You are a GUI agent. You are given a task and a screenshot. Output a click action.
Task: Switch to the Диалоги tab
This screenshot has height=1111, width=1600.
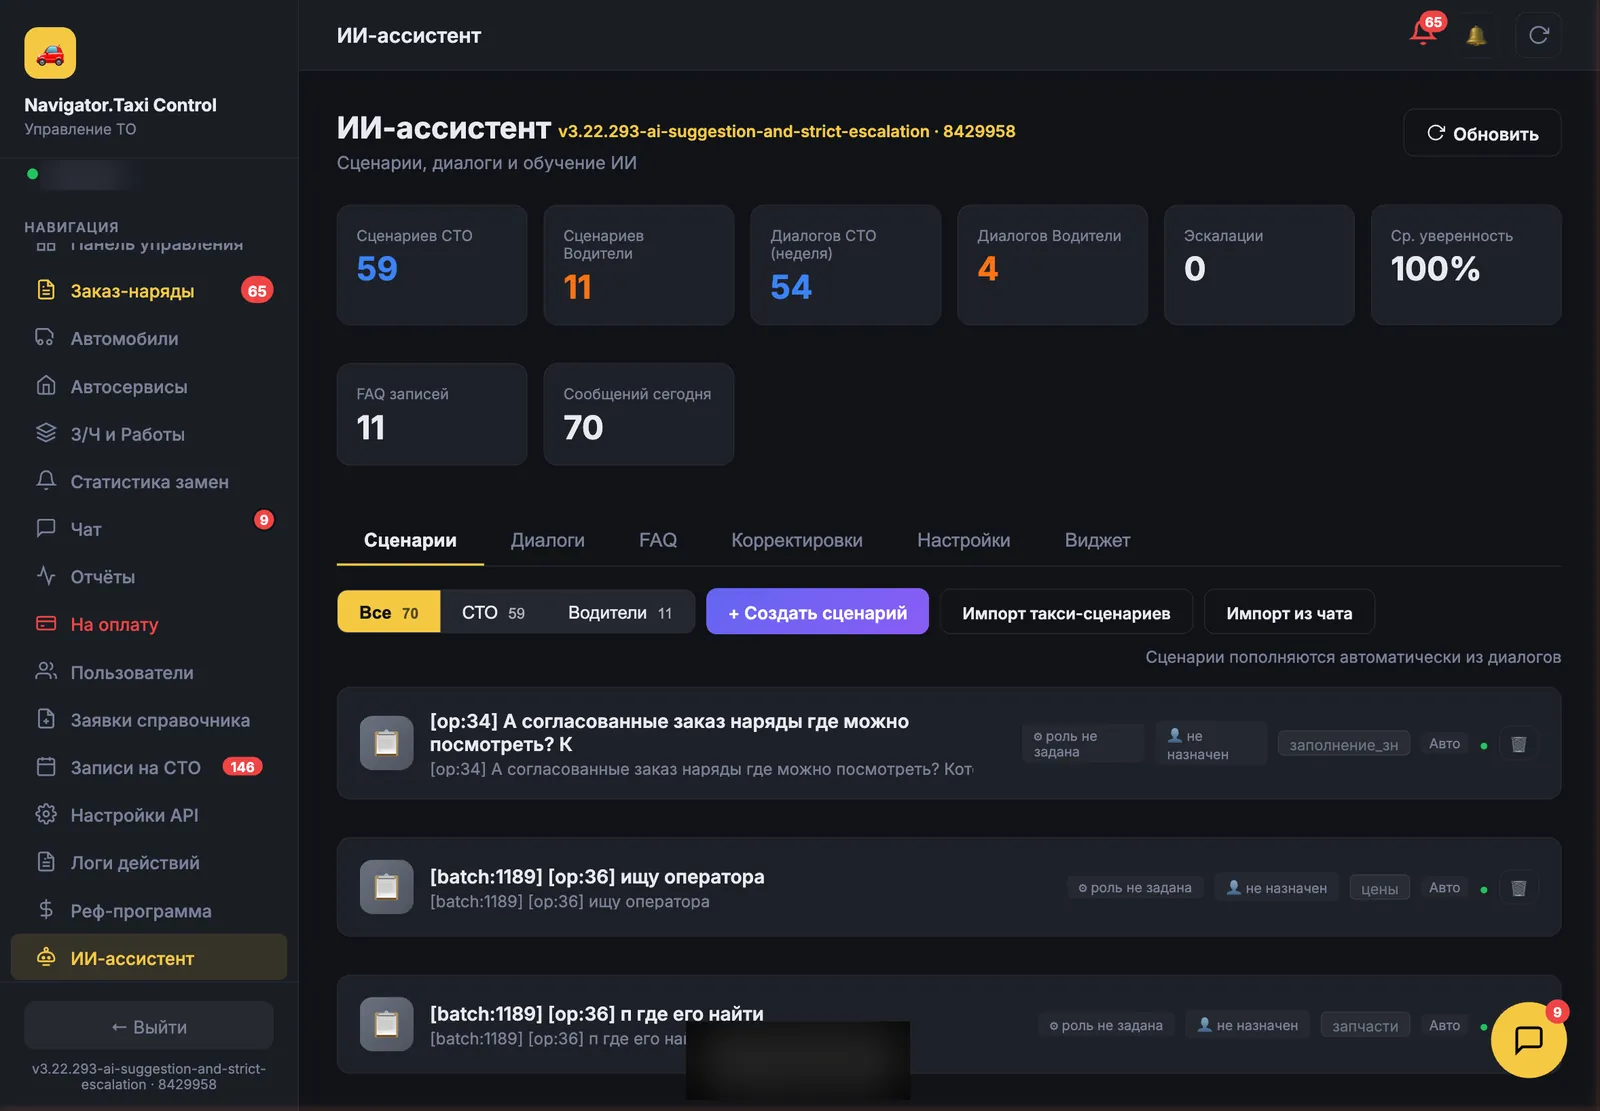pyautogui.click(x=548, y=540)
